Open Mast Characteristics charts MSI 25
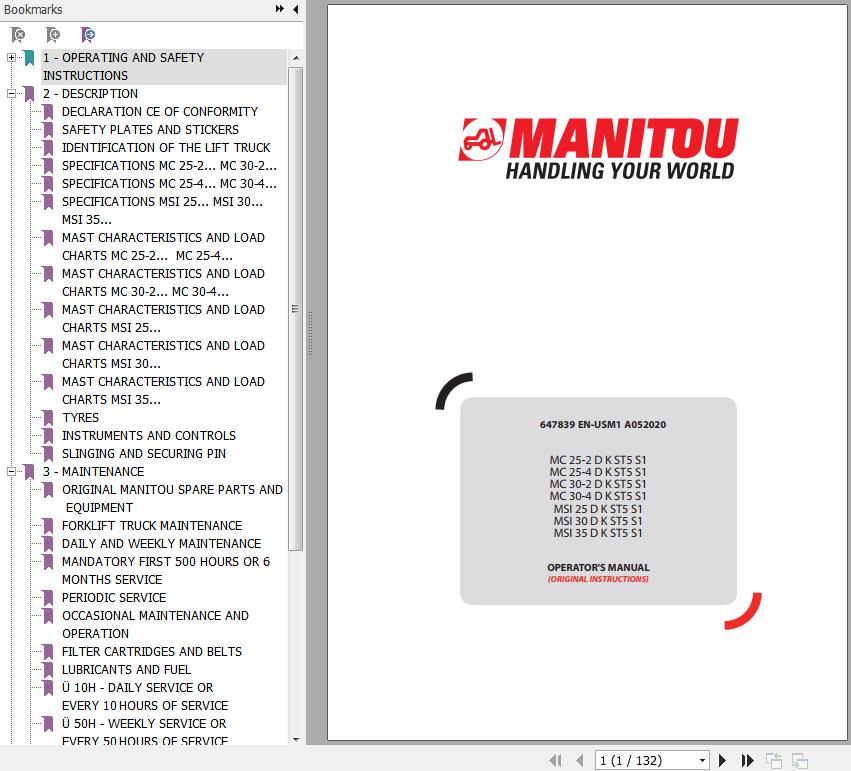Image resolution: width=851 pixels, height=771 pixels. tap(163, 318)
